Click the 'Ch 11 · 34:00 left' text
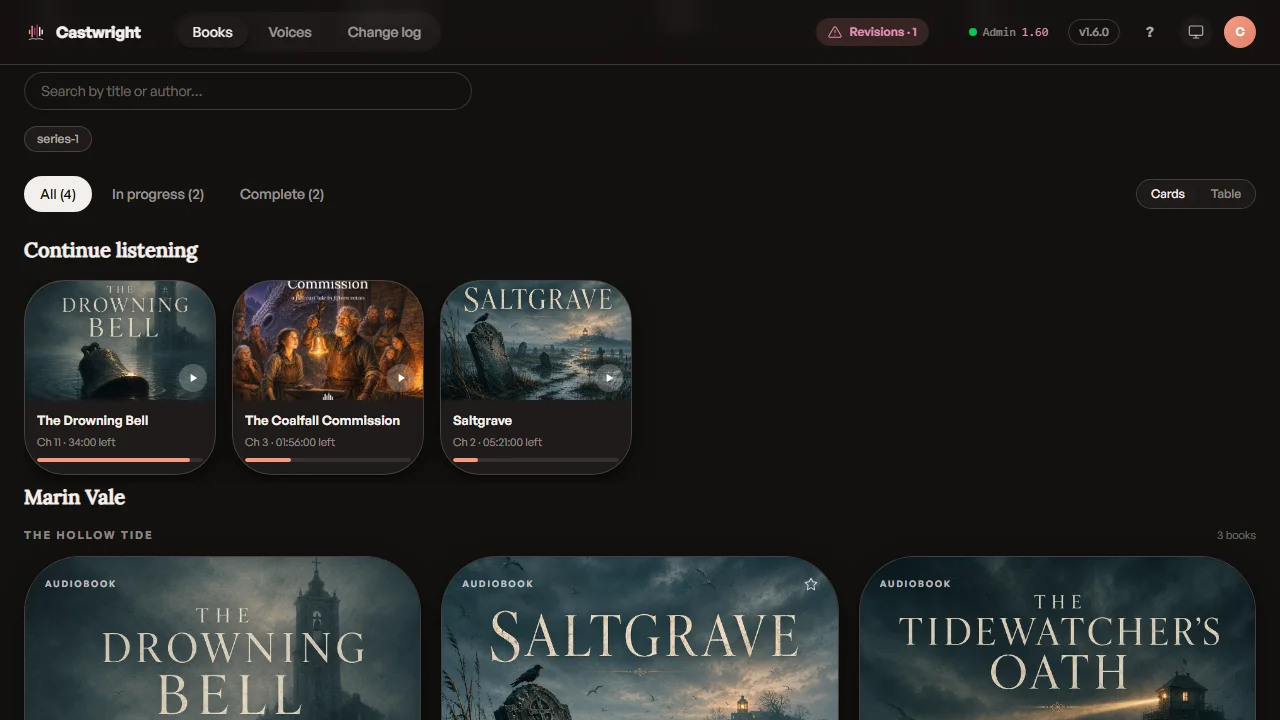This screenshot has width=1280, height=720. point(76,442)
